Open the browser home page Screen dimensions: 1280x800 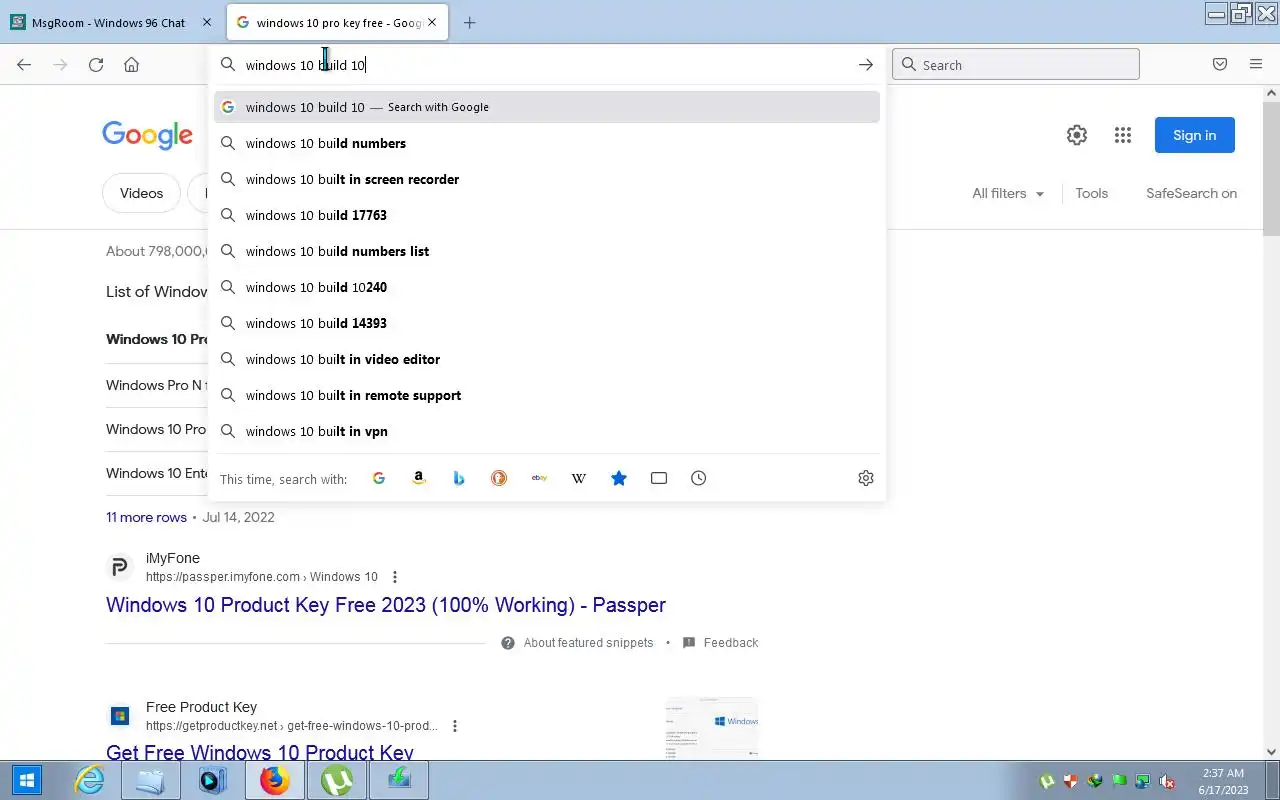131,64
